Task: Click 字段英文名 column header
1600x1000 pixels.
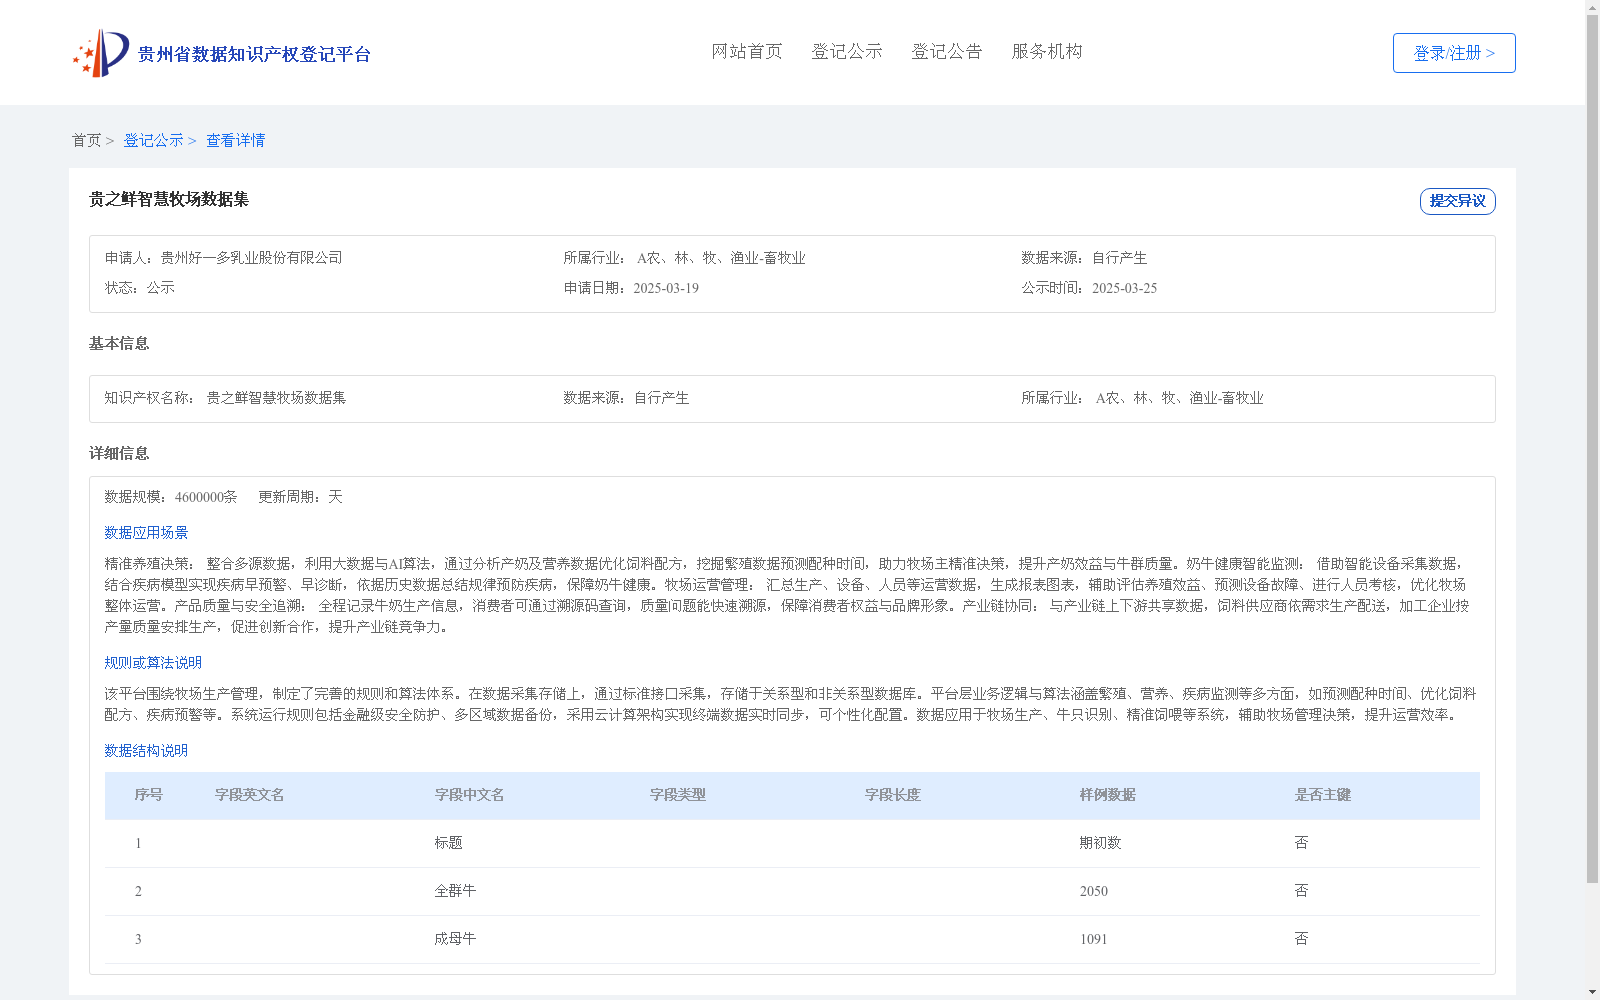Action: coord(250,795)
